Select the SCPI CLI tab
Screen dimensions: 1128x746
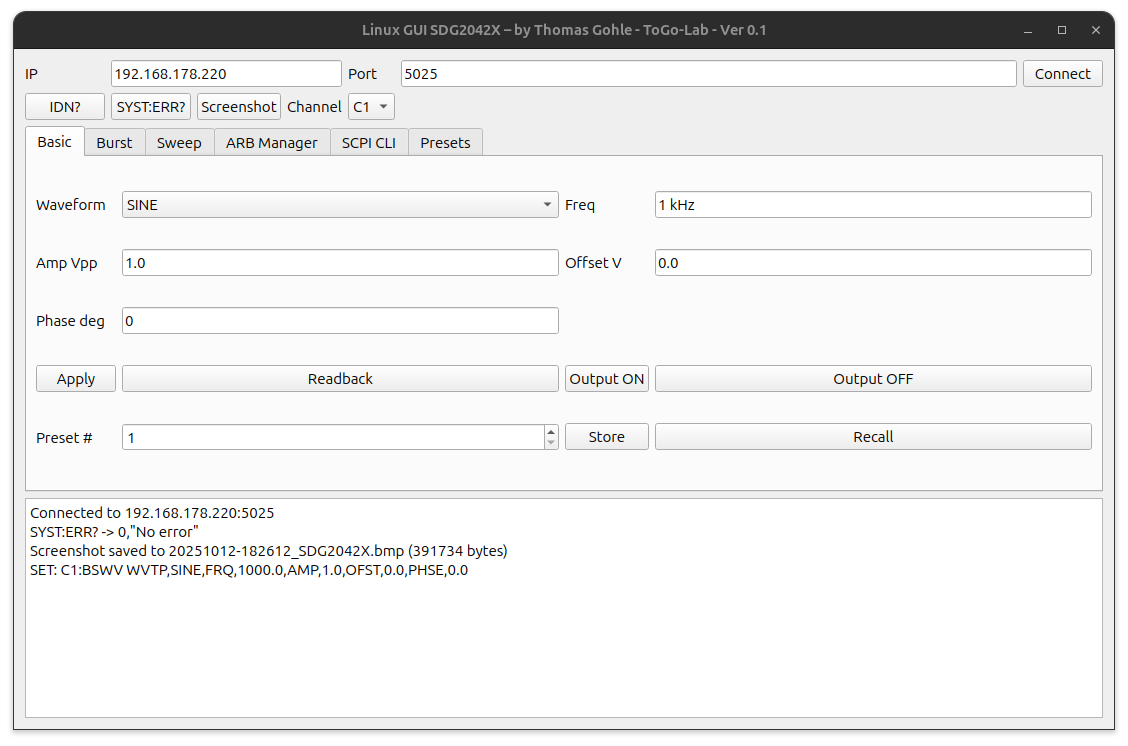[x=368, y=143]
